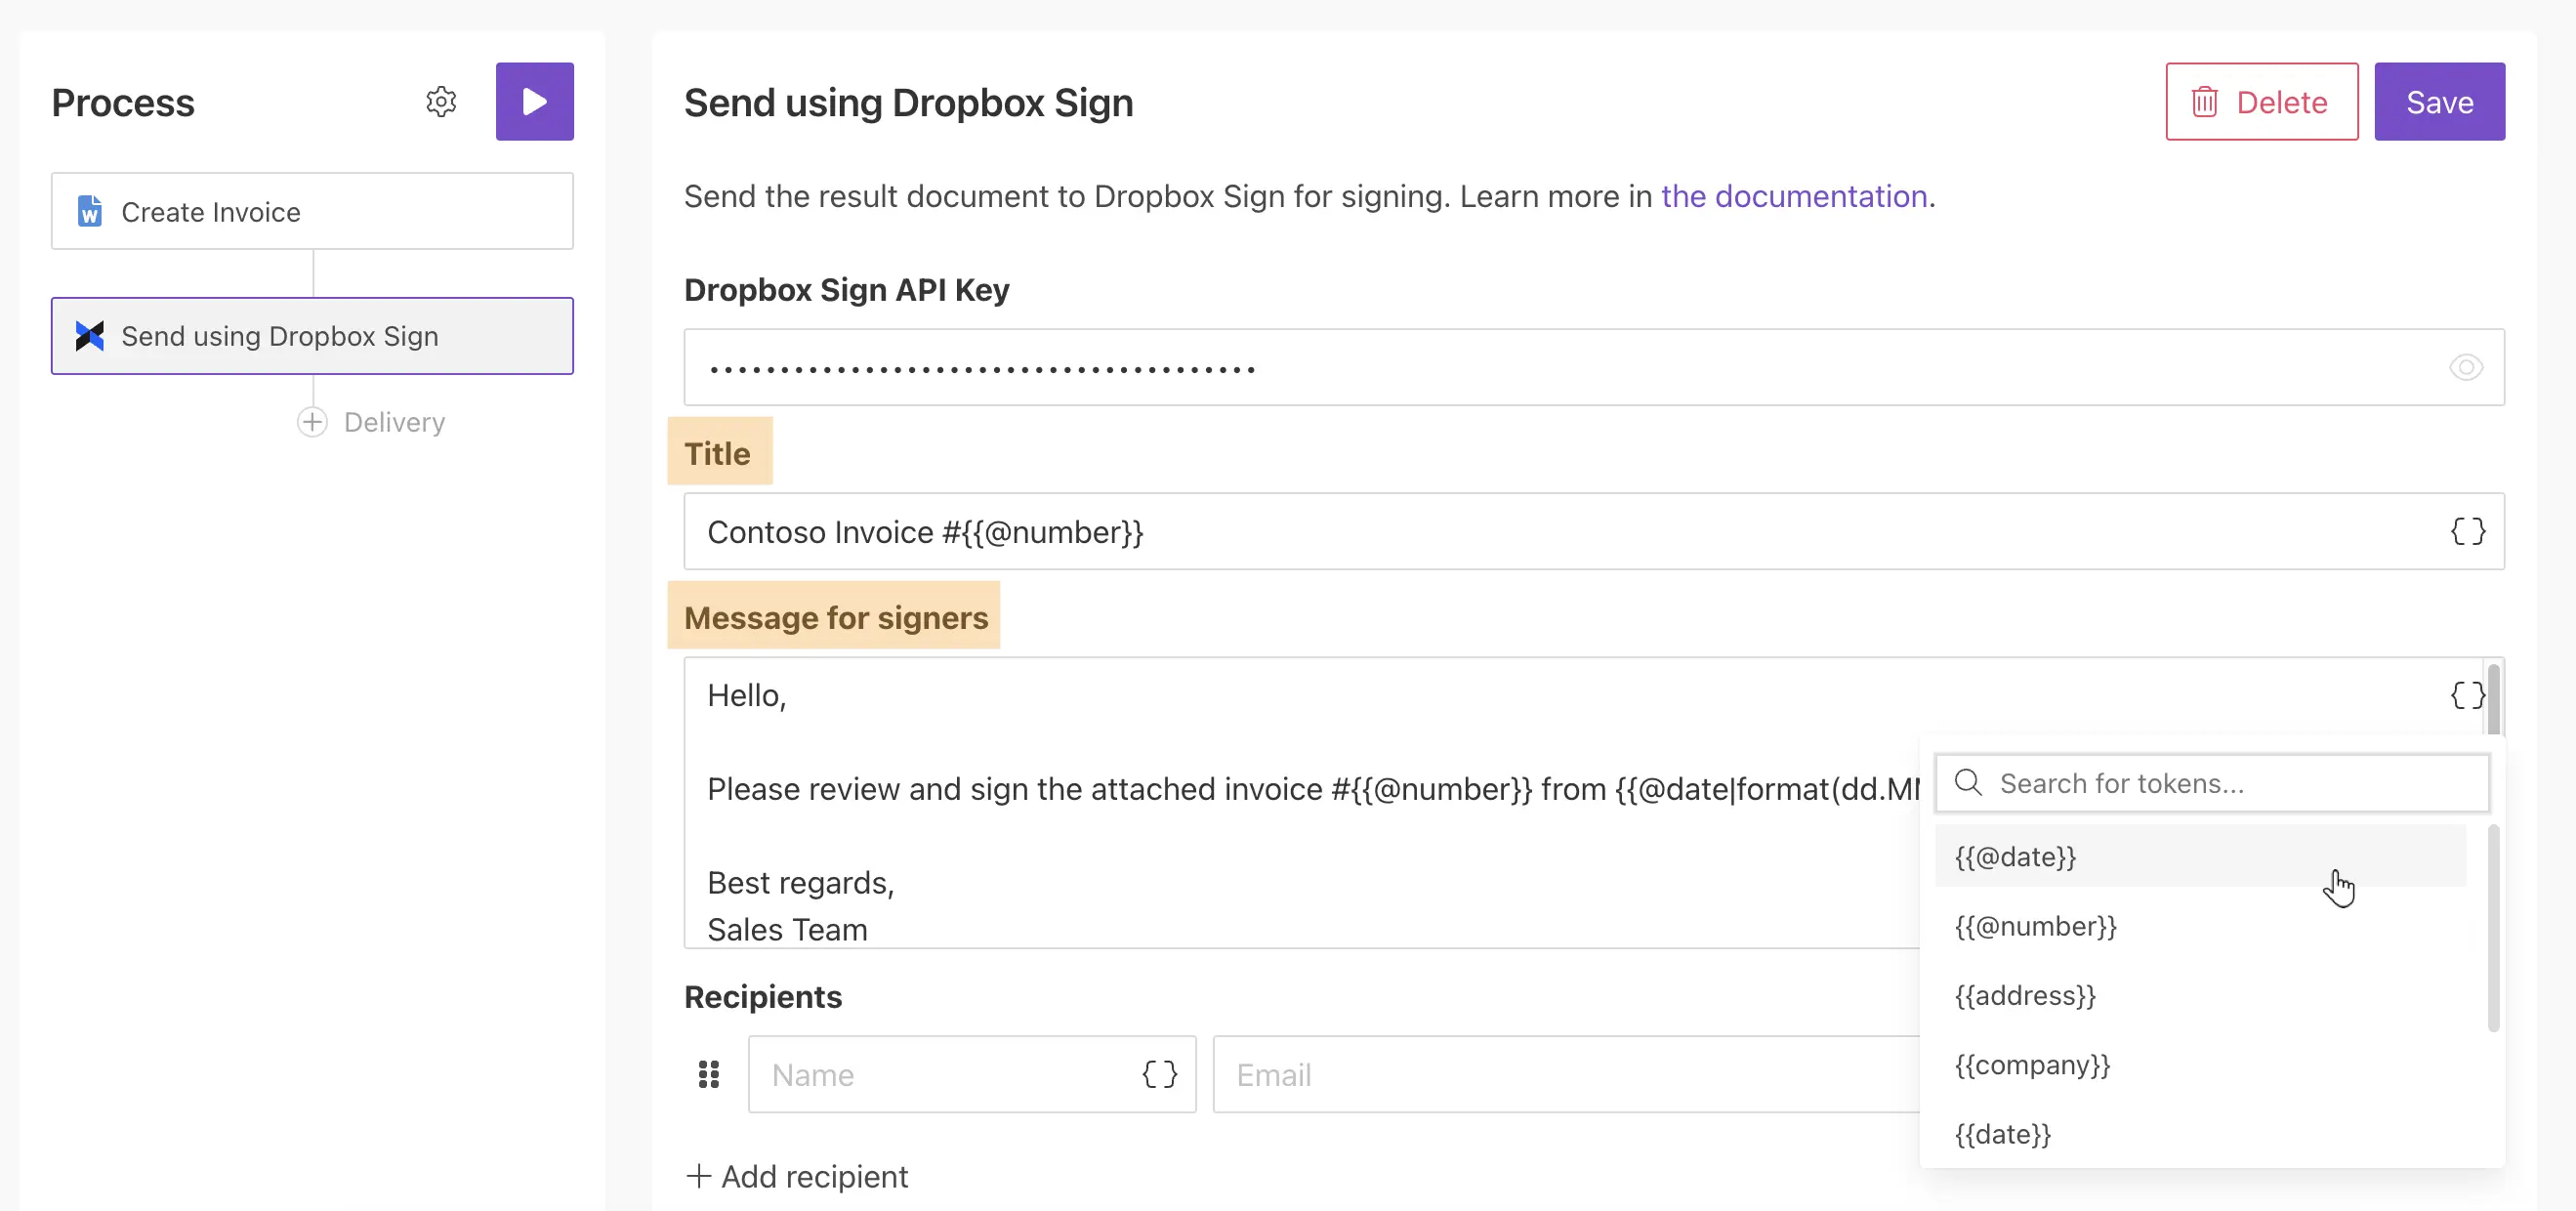
Task: Grab the recipient row drag handle
Action: (x=709, y=1074)
